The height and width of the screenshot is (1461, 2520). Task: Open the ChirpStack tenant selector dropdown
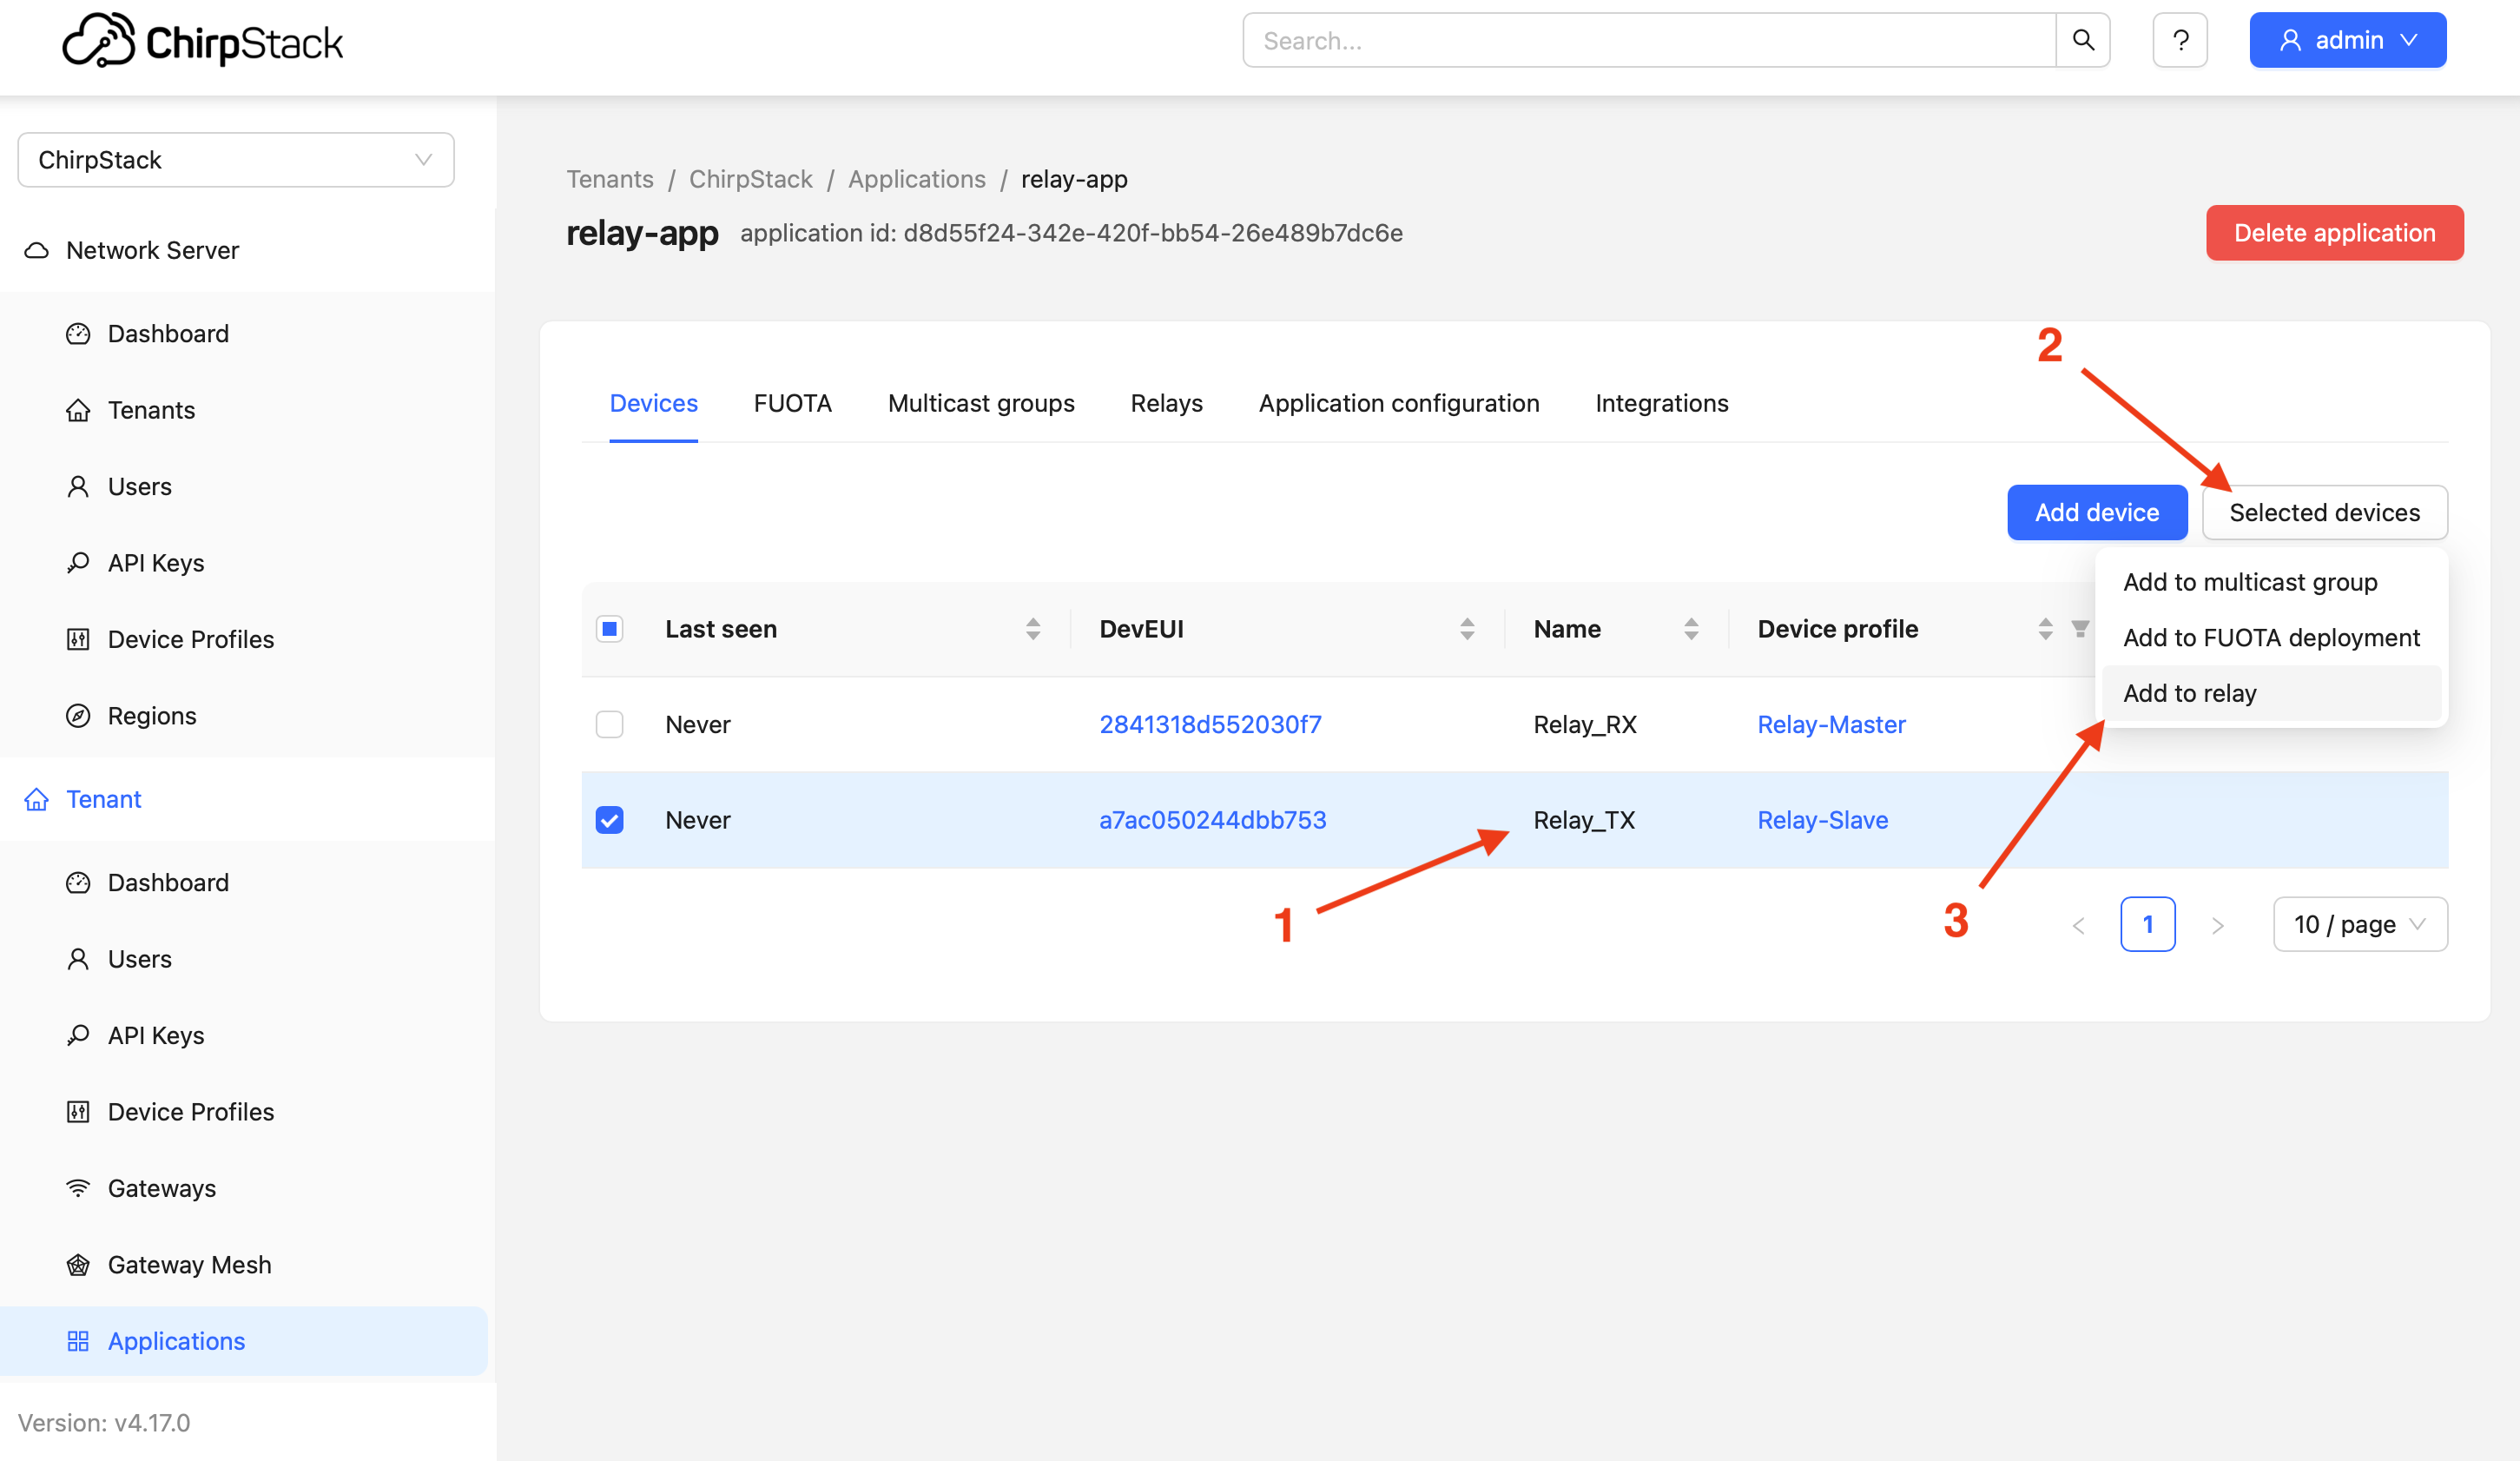[236, 160]
